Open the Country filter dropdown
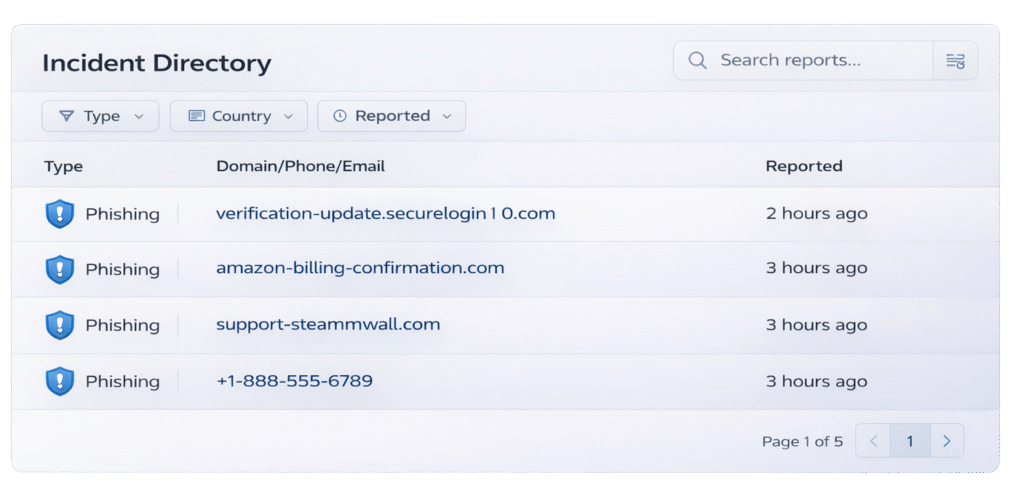Screen dimensions: 1024x499 point(238,116)
